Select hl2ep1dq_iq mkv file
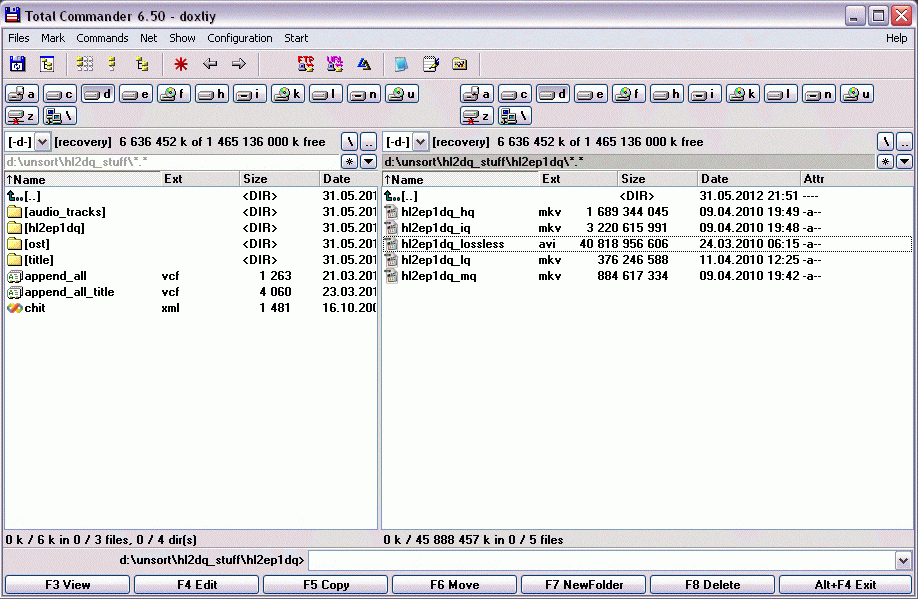The image size is (918, 599). pyautogui.click(x=647, y=228)
